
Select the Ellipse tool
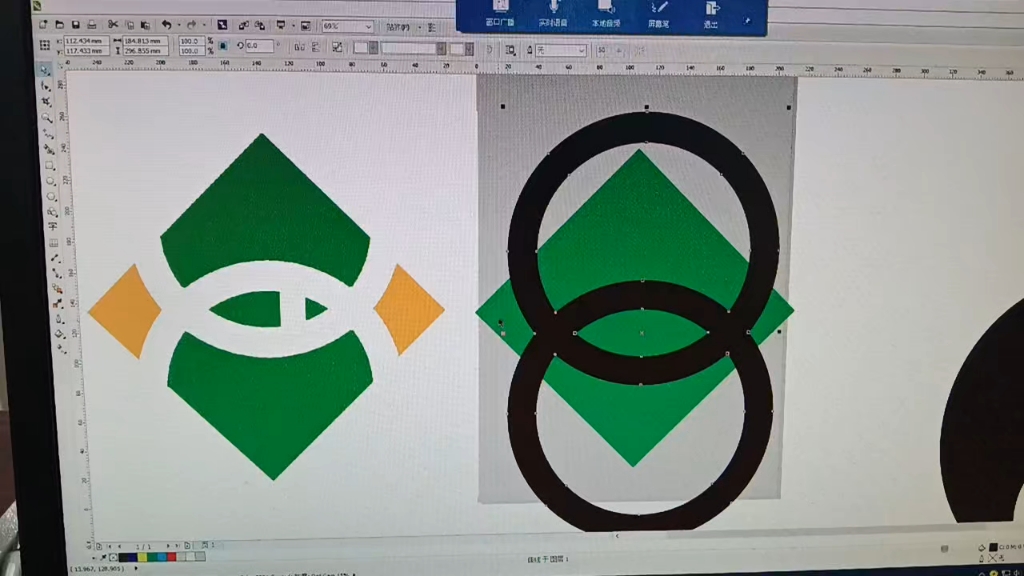tap(50, 180)
